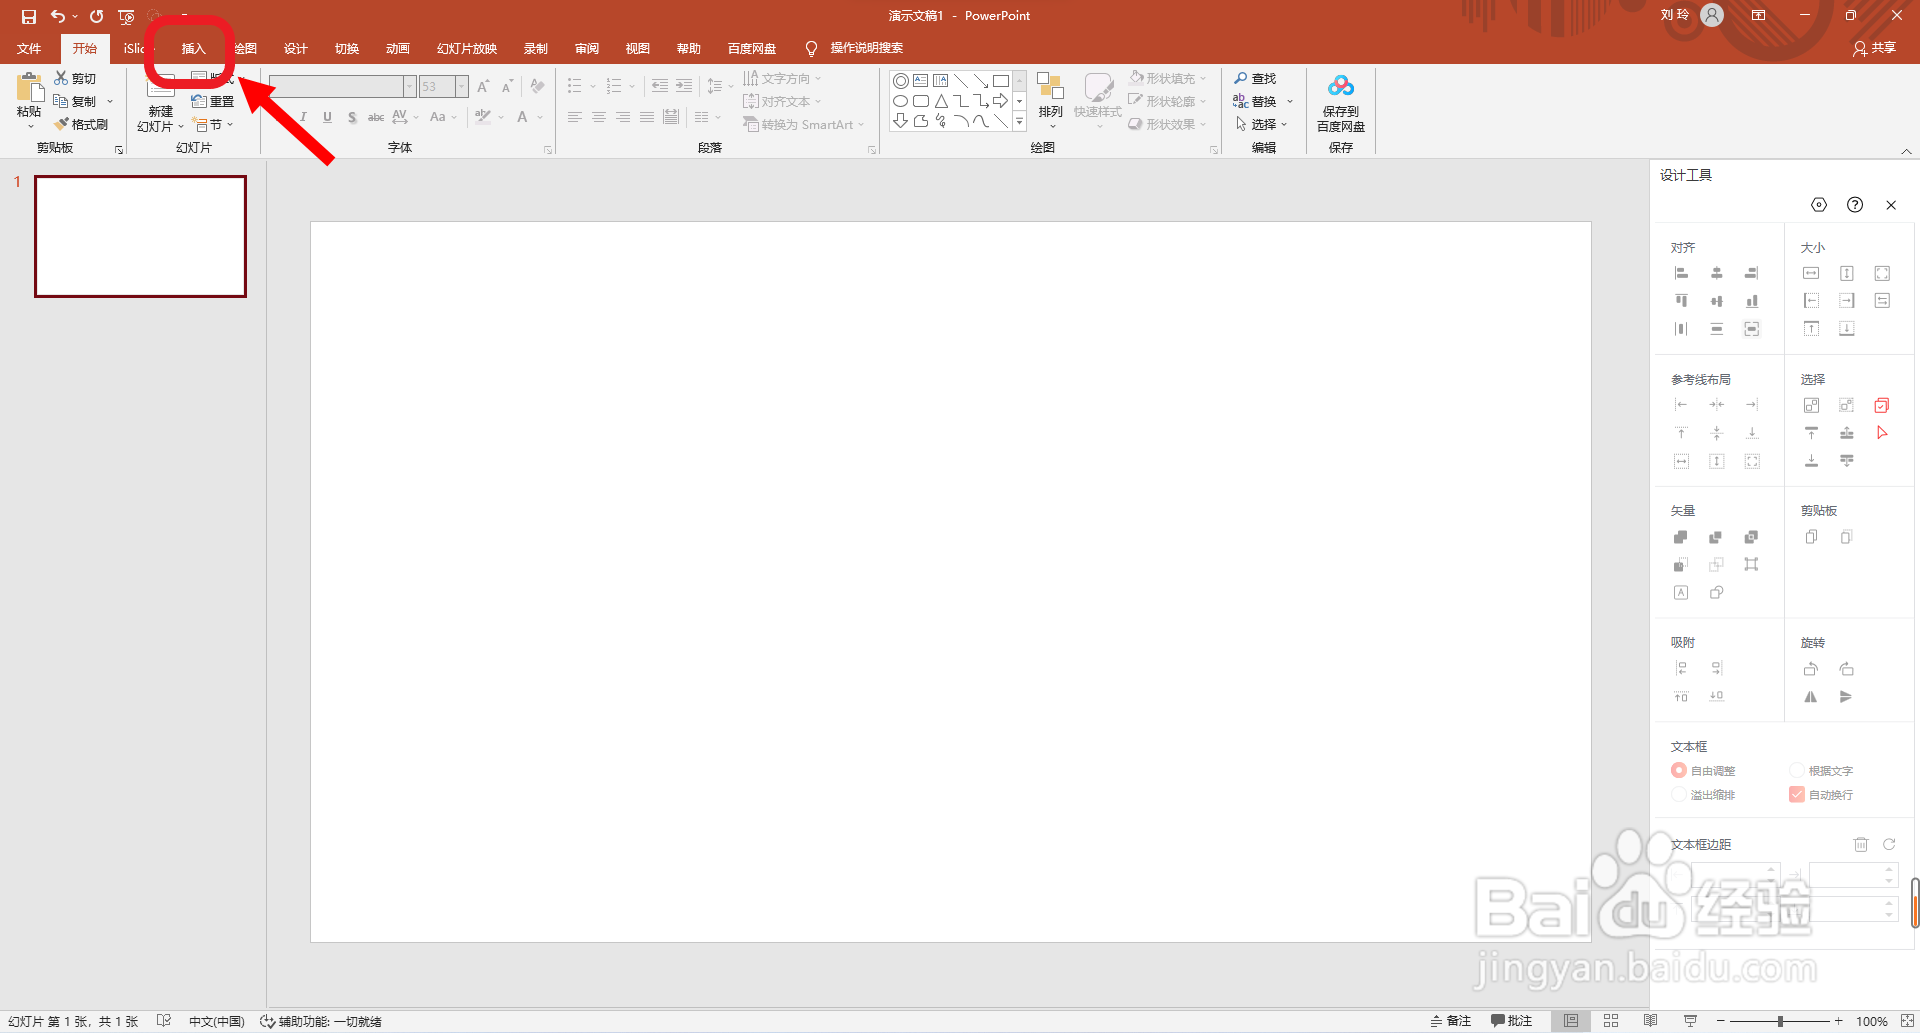Viewport: 1920px width, 1033px height.
Task: Justify paragraph text
Action: pos(647,117)
